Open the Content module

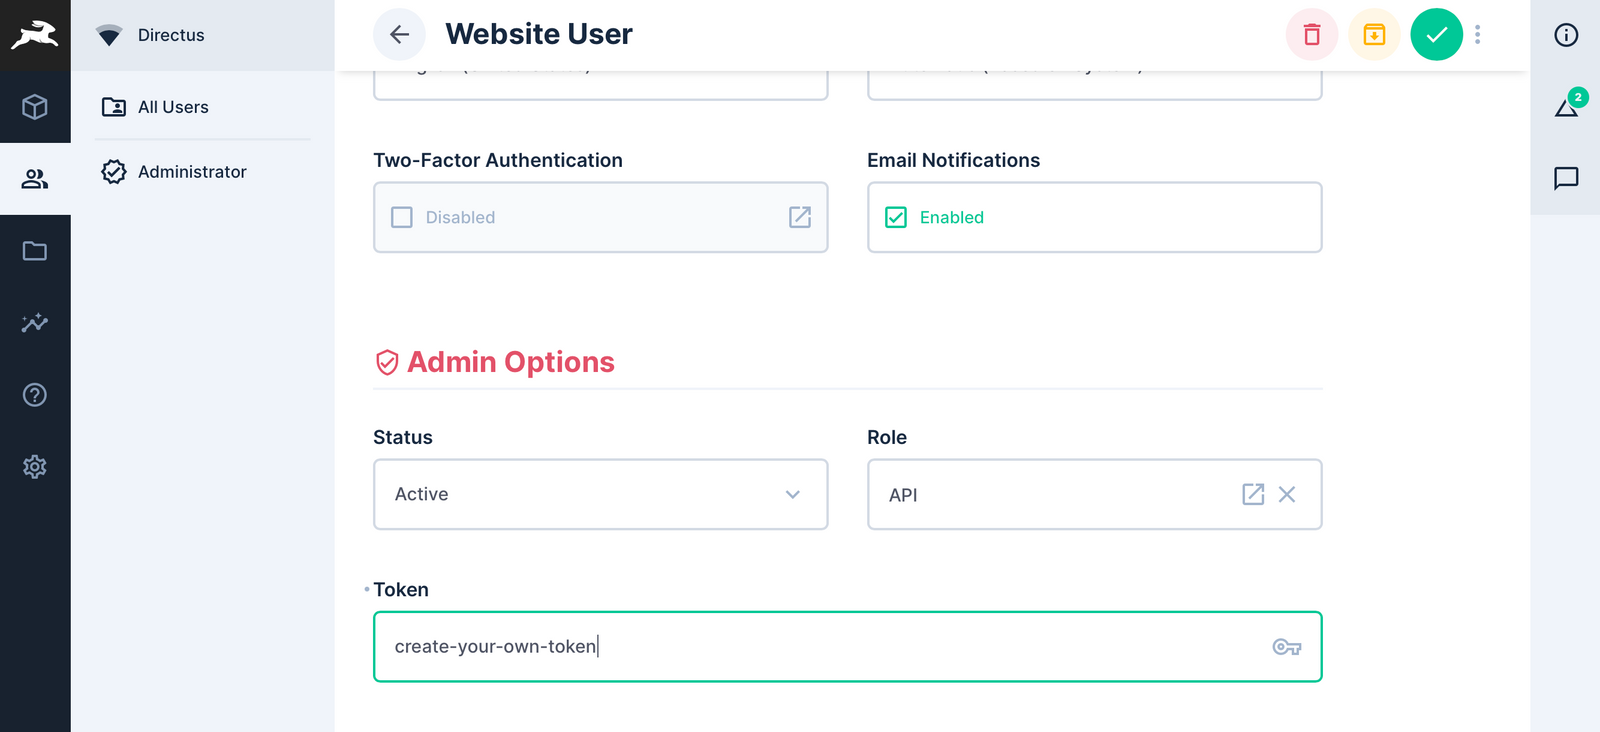[x=35, y=107]
